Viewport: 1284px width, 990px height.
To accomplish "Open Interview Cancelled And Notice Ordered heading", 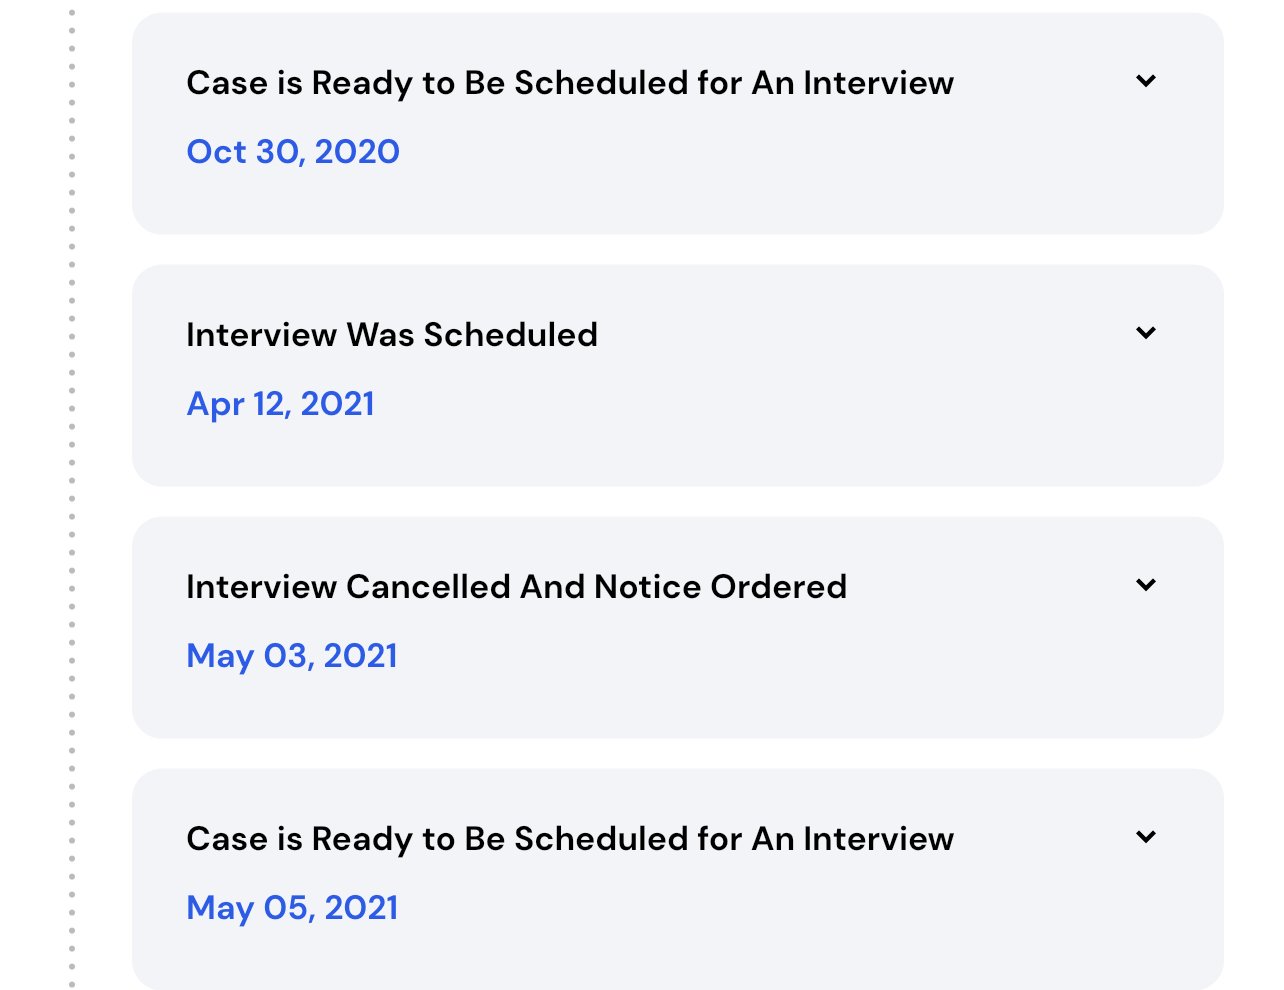I will click(x=516, y=587).
